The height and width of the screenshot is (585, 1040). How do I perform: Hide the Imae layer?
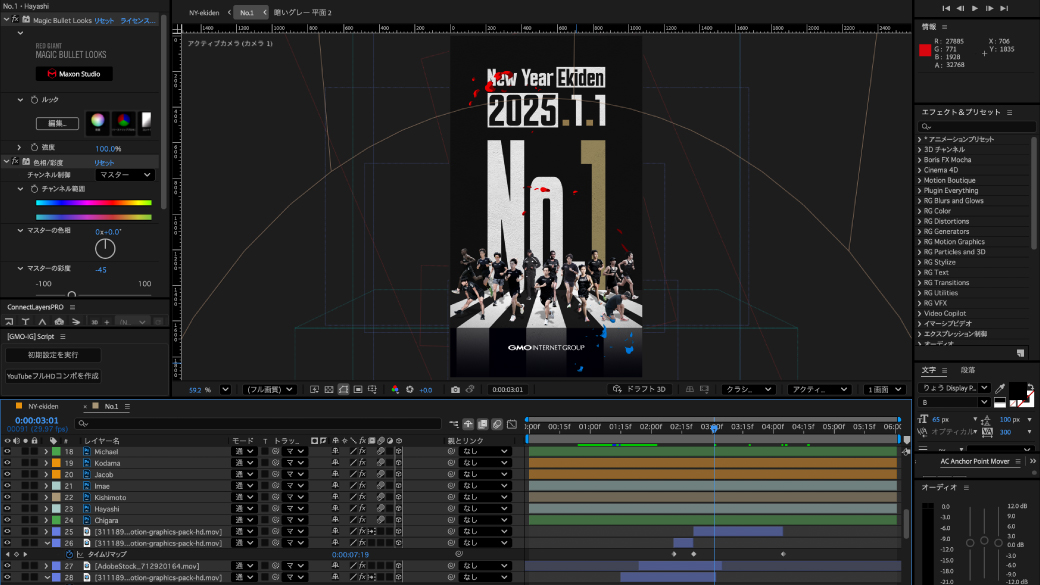coord(7,486)
